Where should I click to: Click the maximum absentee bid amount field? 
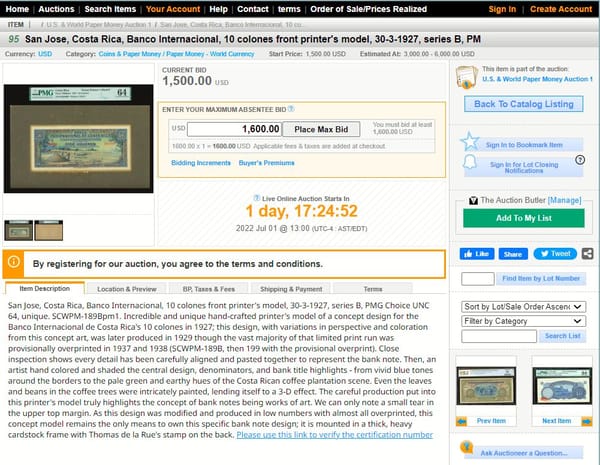point(234,129)
